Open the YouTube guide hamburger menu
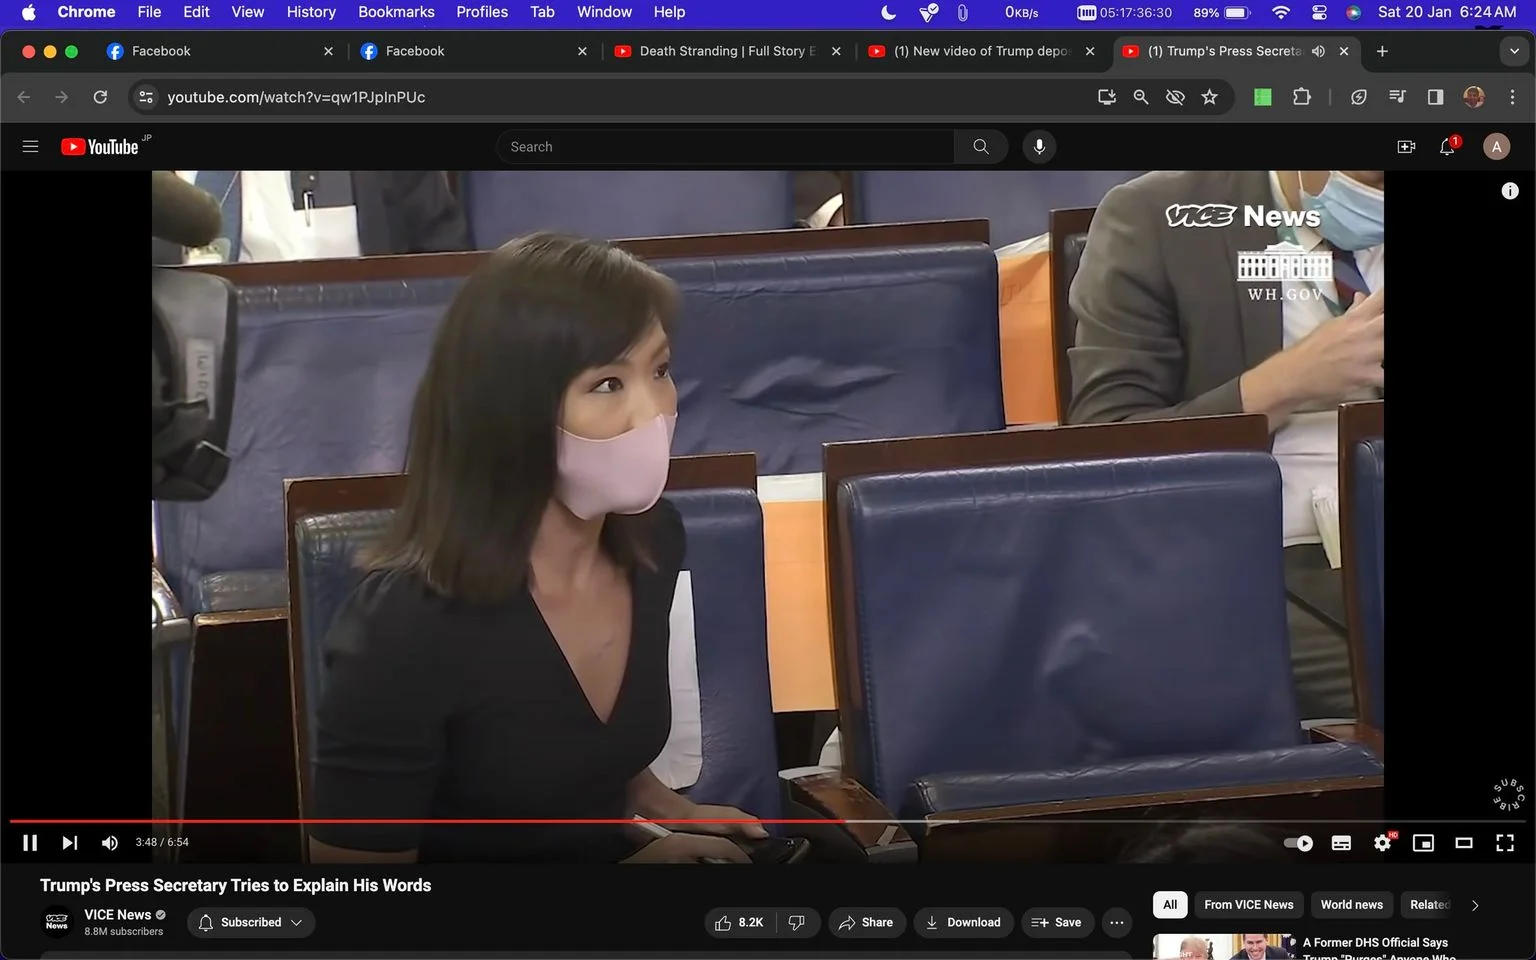This screenshot has width=1536, height=960. coord(30,147)
